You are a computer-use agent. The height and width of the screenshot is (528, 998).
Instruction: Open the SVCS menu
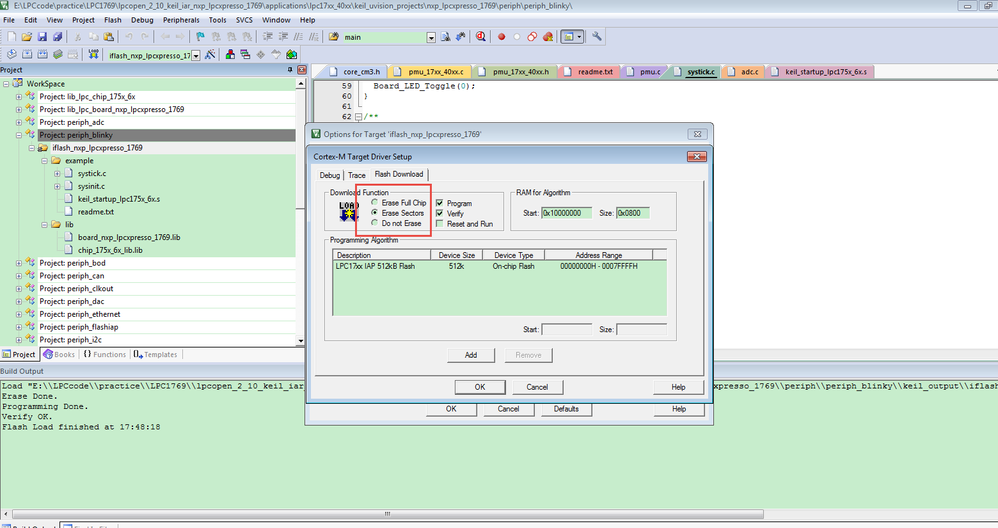pos(244,20)
